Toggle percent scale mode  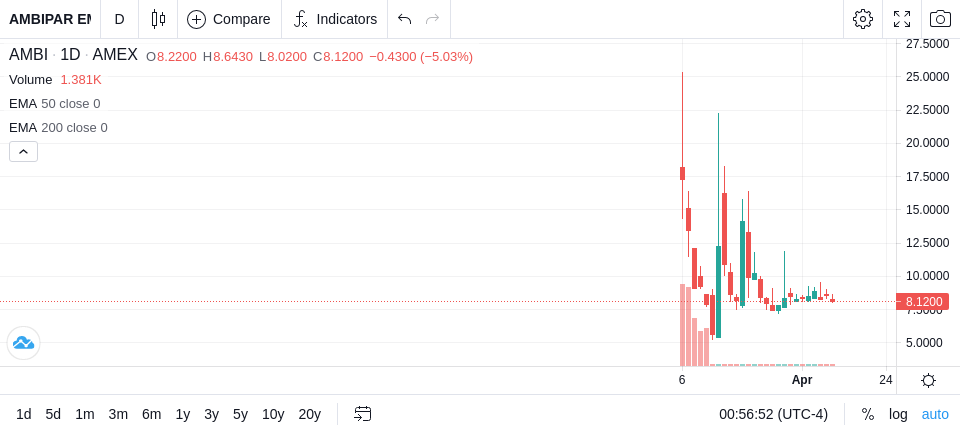click(x=867, y=414)
